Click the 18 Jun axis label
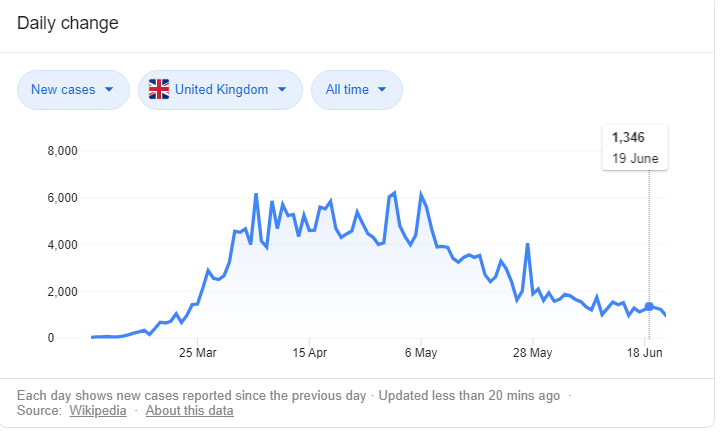 click(643, 353)
